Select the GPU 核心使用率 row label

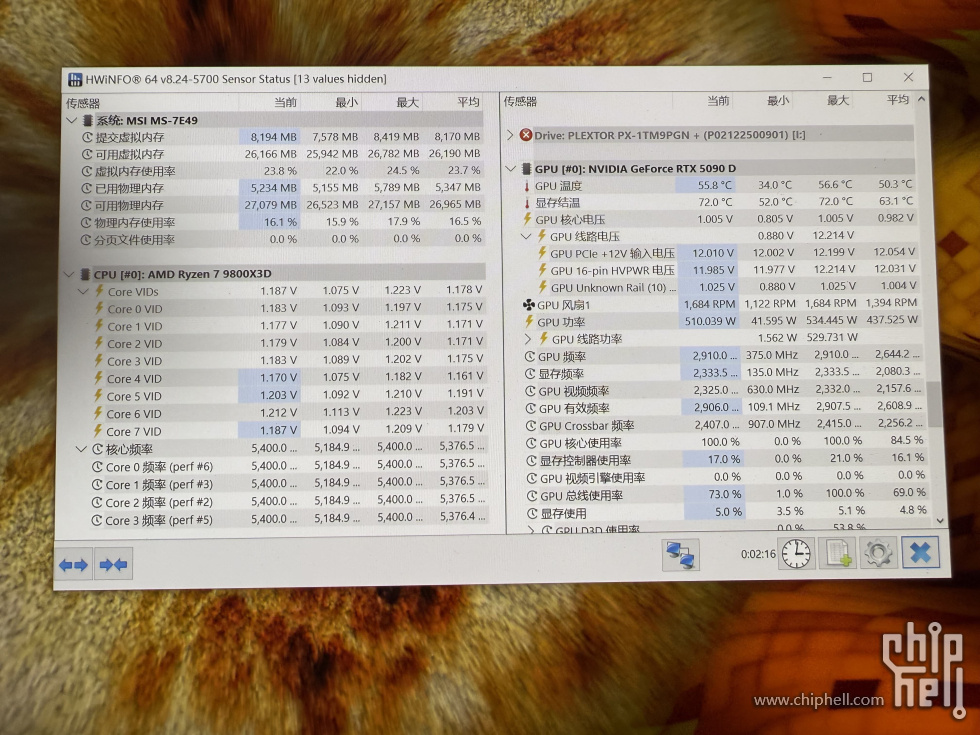coord(581,443)
